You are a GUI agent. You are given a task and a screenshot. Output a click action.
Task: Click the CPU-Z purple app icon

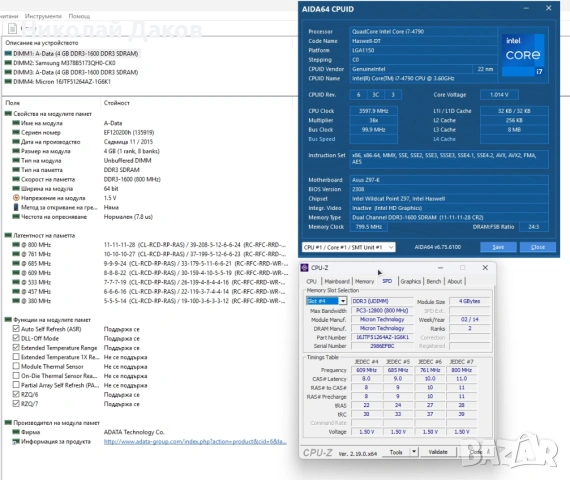(x=304, y=268)
